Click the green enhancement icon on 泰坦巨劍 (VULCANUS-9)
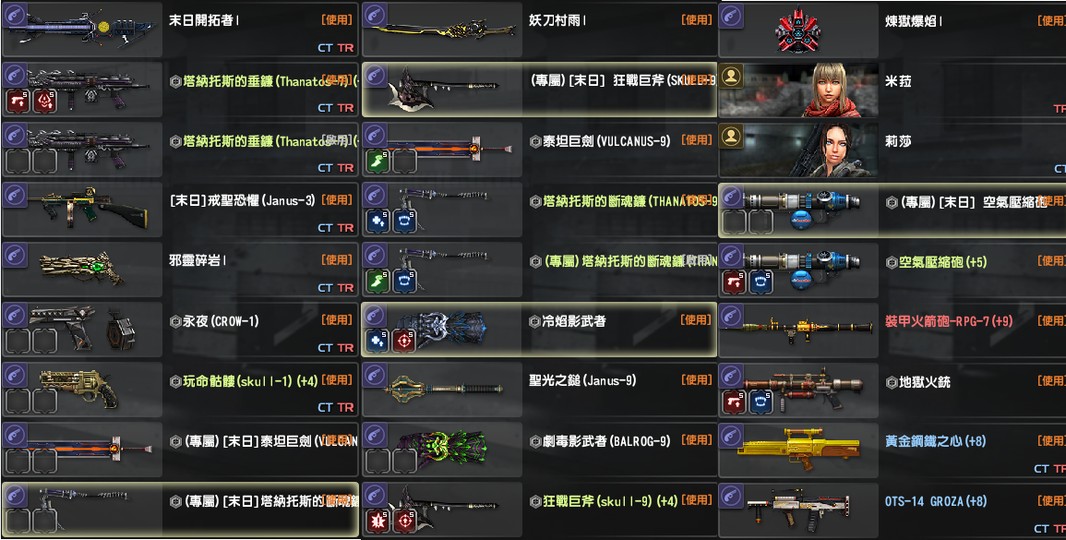This screenshot has height=540, width=1066. 377,161
